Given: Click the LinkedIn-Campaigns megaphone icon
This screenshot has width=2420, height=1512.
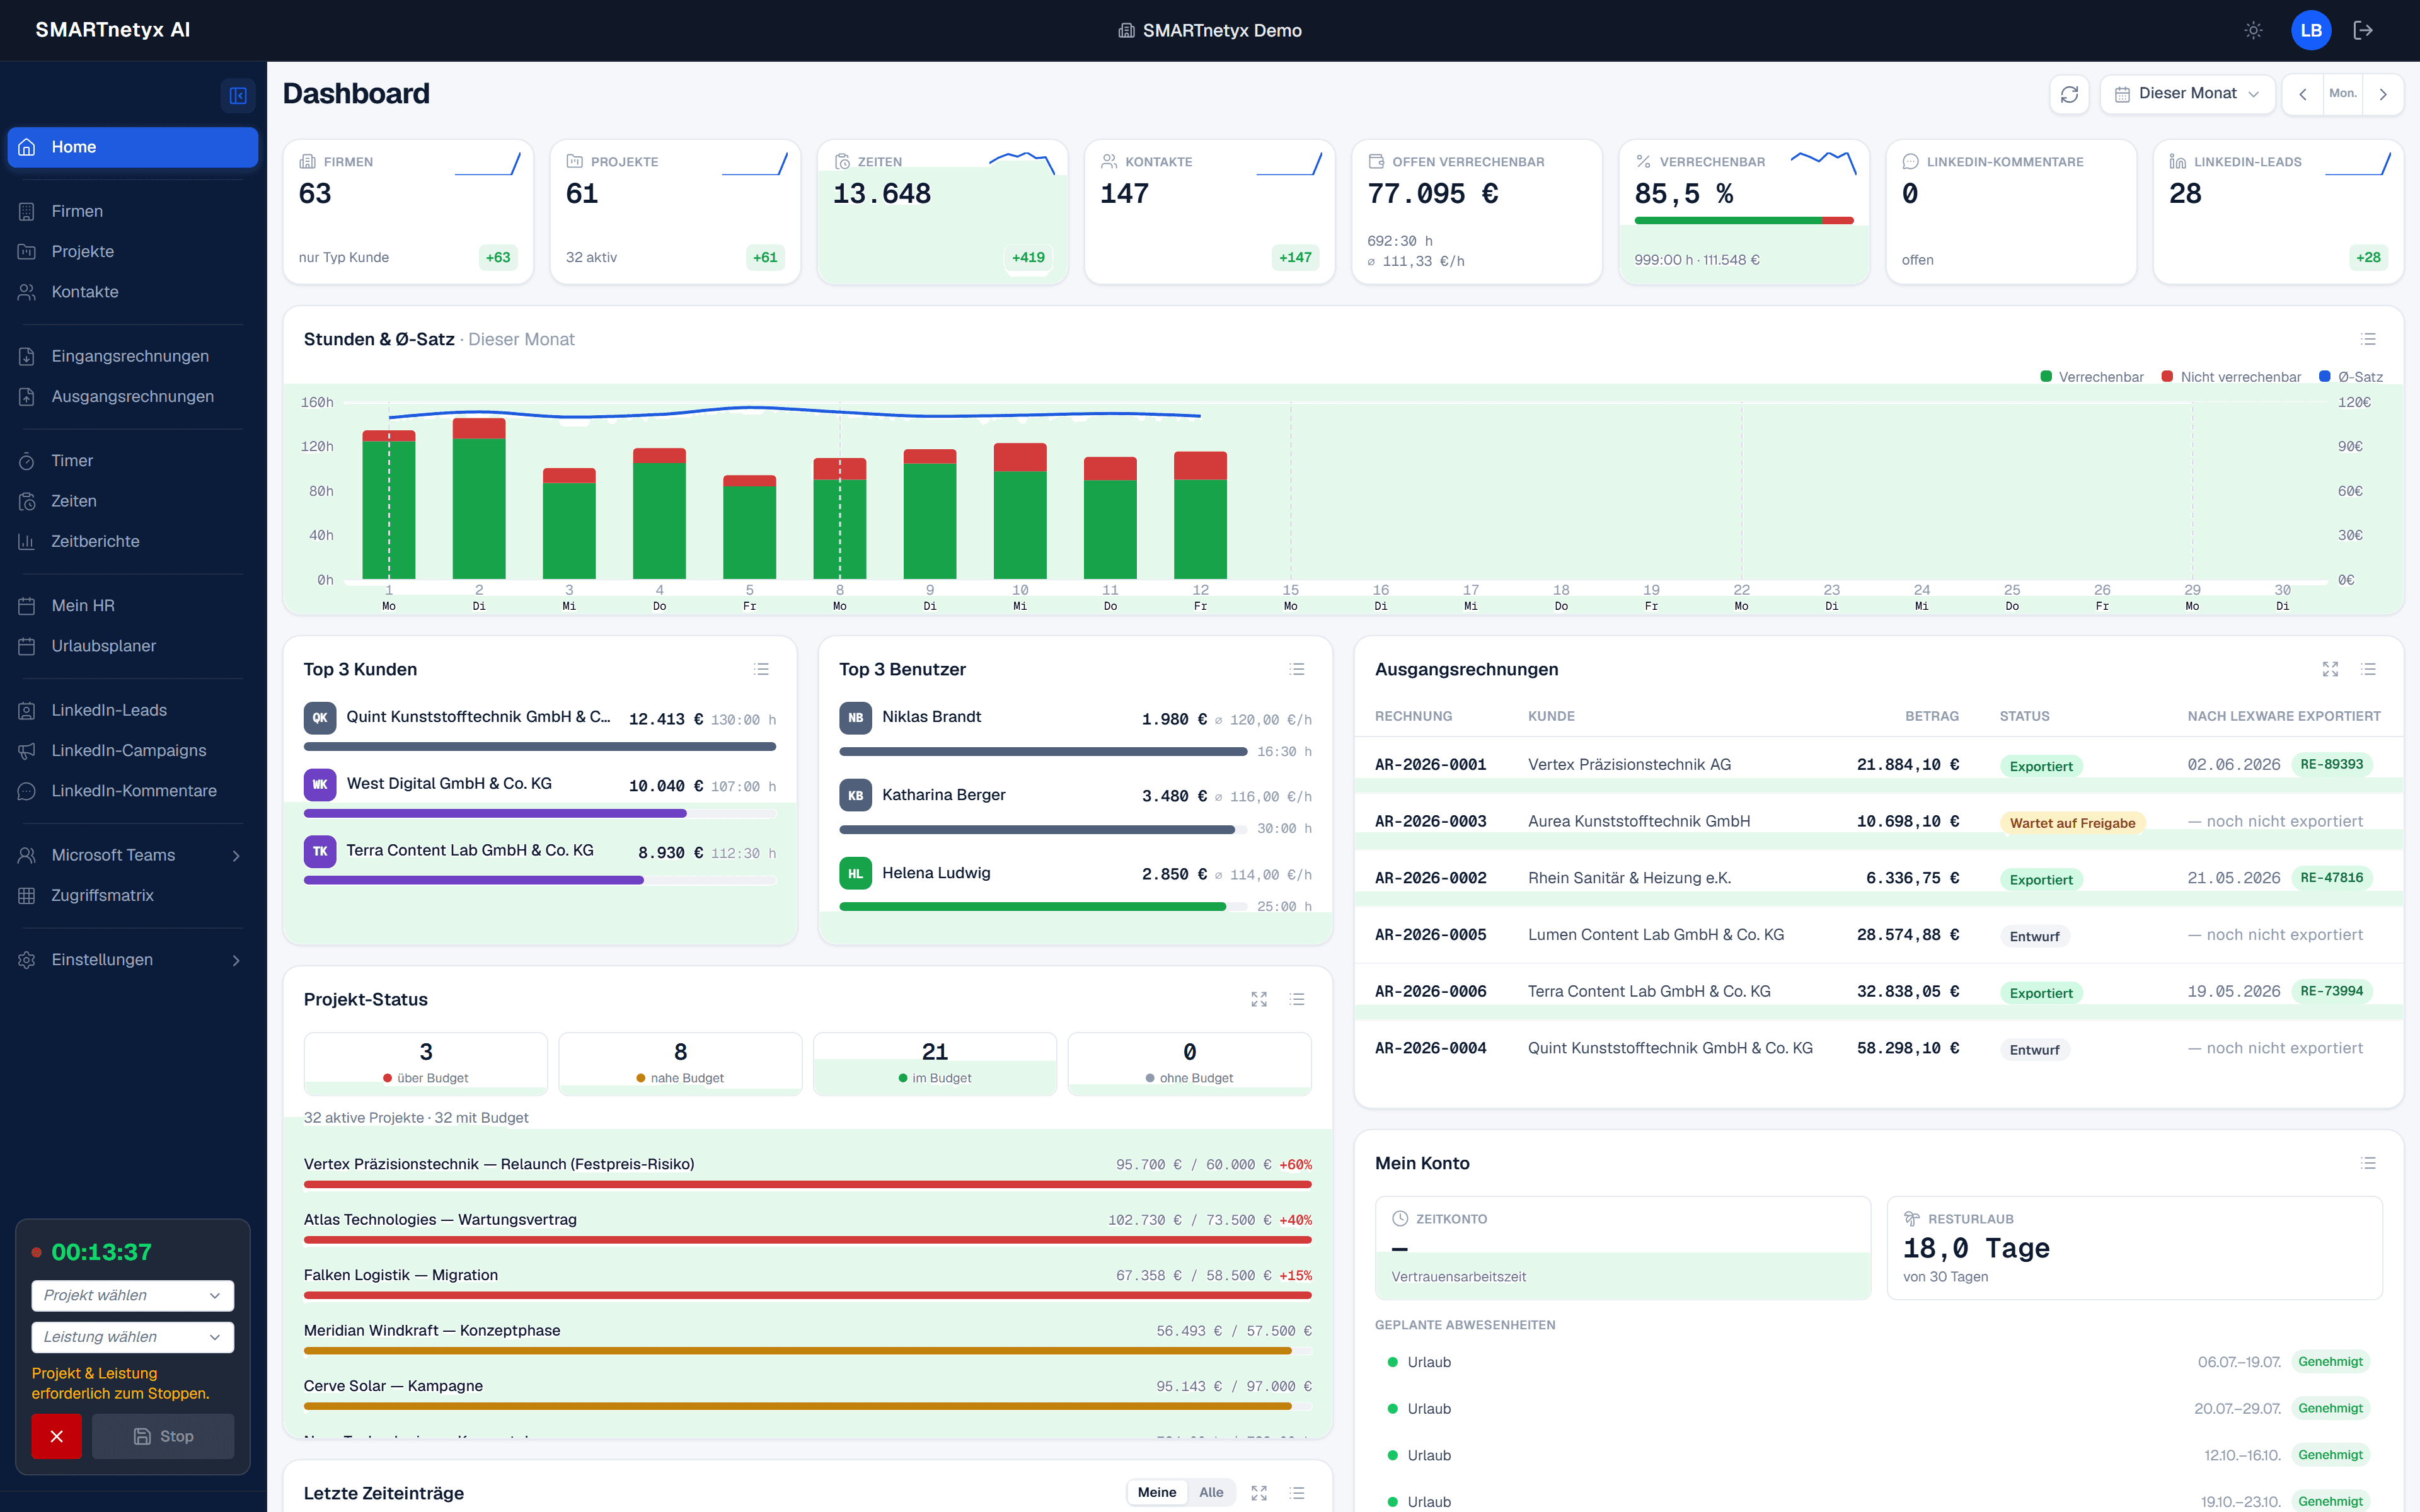Looking at the screenshot, I should click(27, 750).
